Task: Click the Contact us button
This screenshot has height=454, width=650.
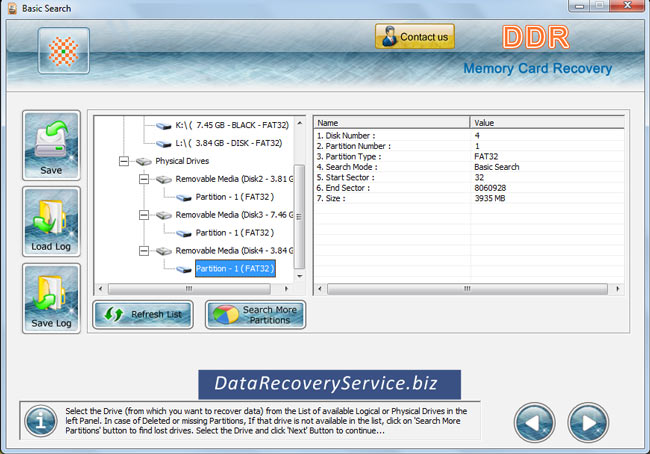Action: [x=415, y=36]
